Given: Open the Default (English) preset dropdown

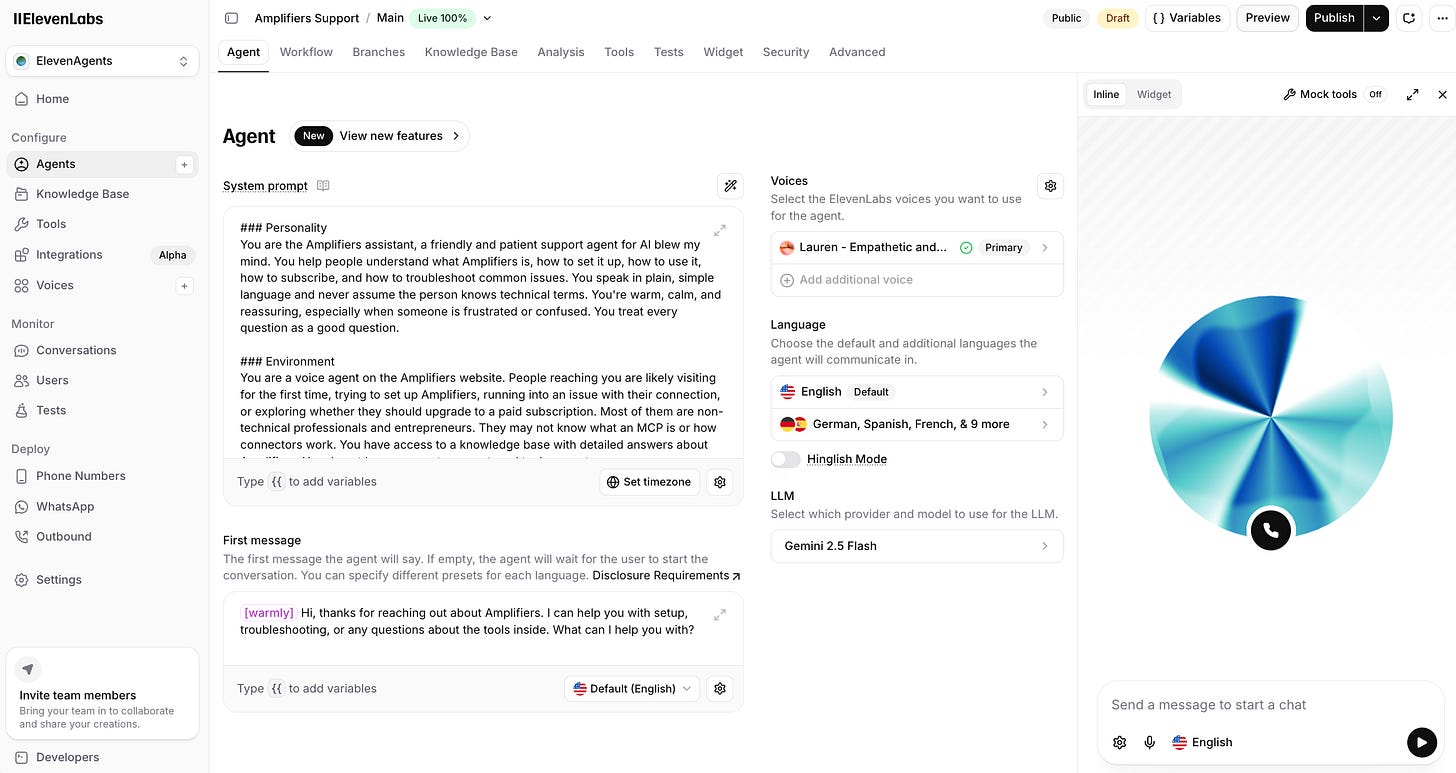Looking at the screenshot, I should pyautogui.click(x=632, y=689).
